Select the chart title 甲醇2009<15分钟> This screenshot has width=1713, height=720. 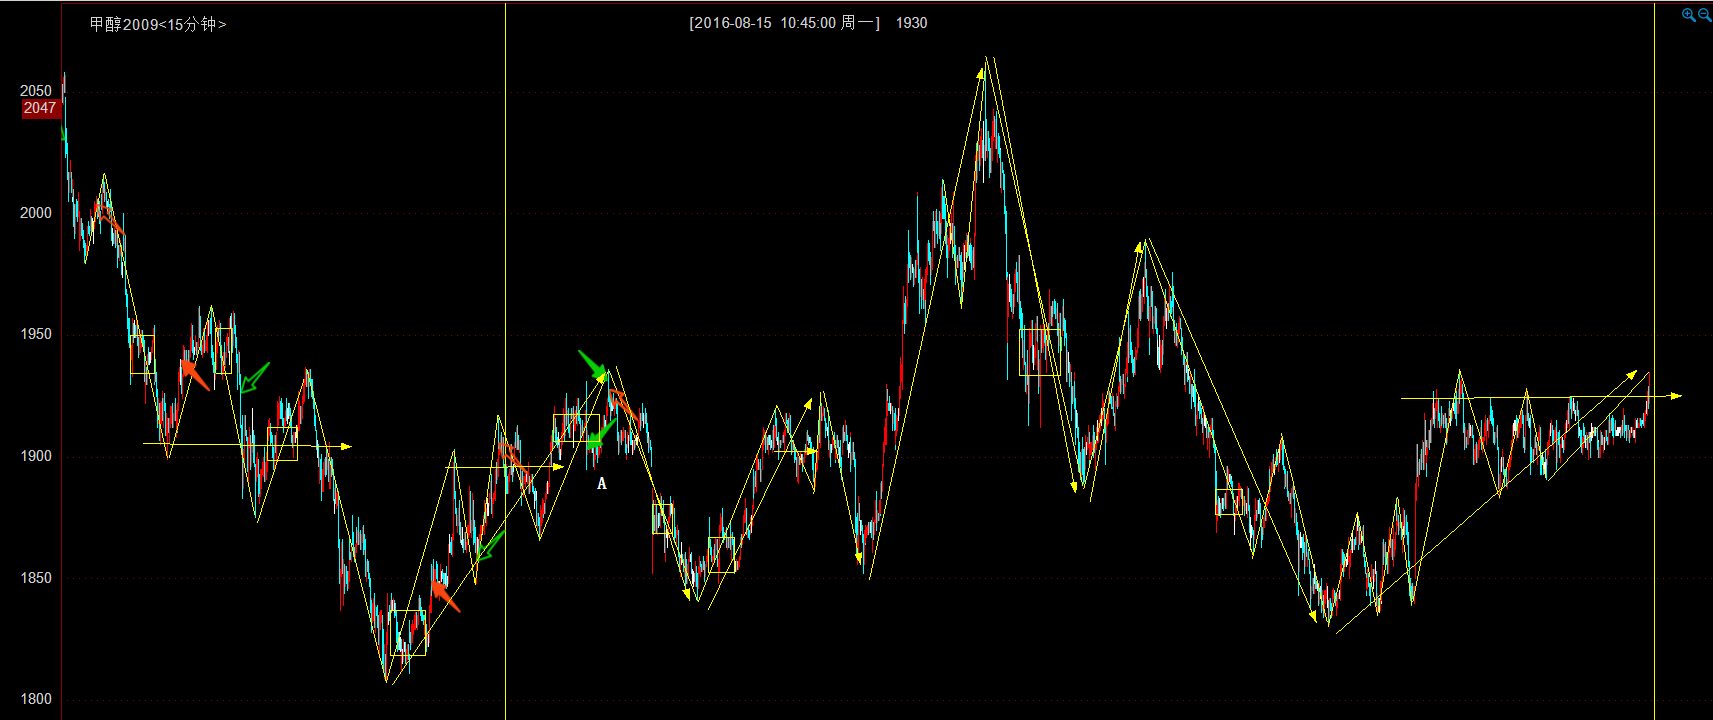pyautogui.click(x=158, y=24)
